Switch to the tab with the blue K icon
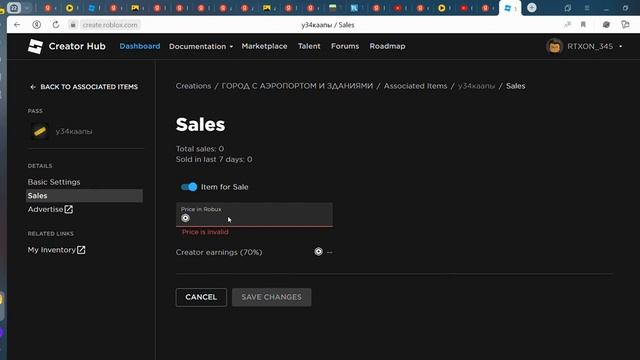This screenshot has height=360, width=640. 354,8
